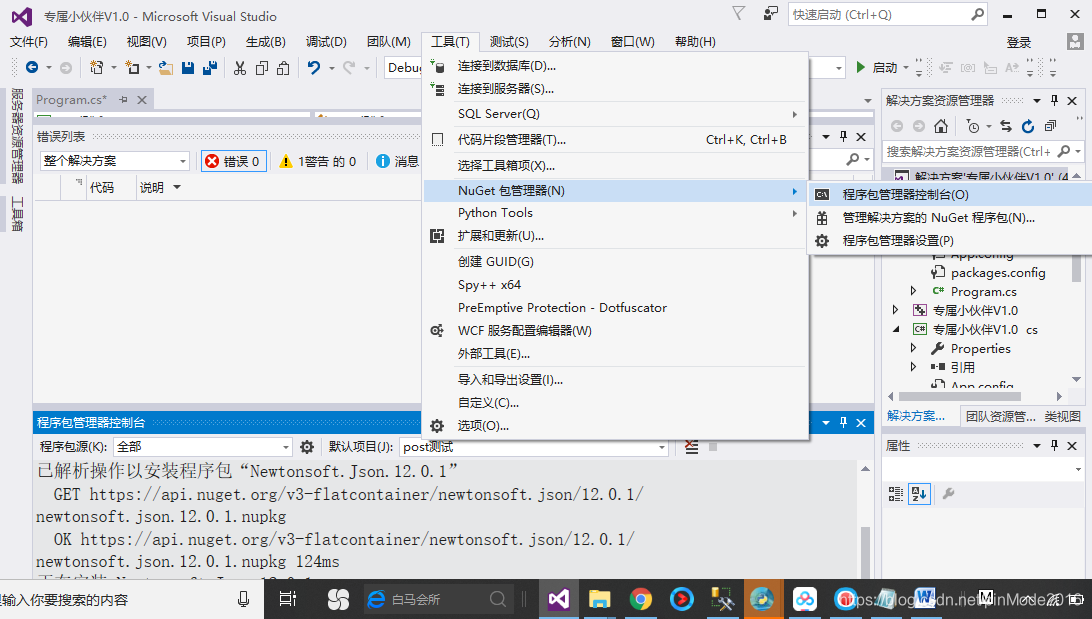The width and height of the screenshot is (1092, 619).
Task: Click the feedback icon in title bar
Action: (770, 13)
